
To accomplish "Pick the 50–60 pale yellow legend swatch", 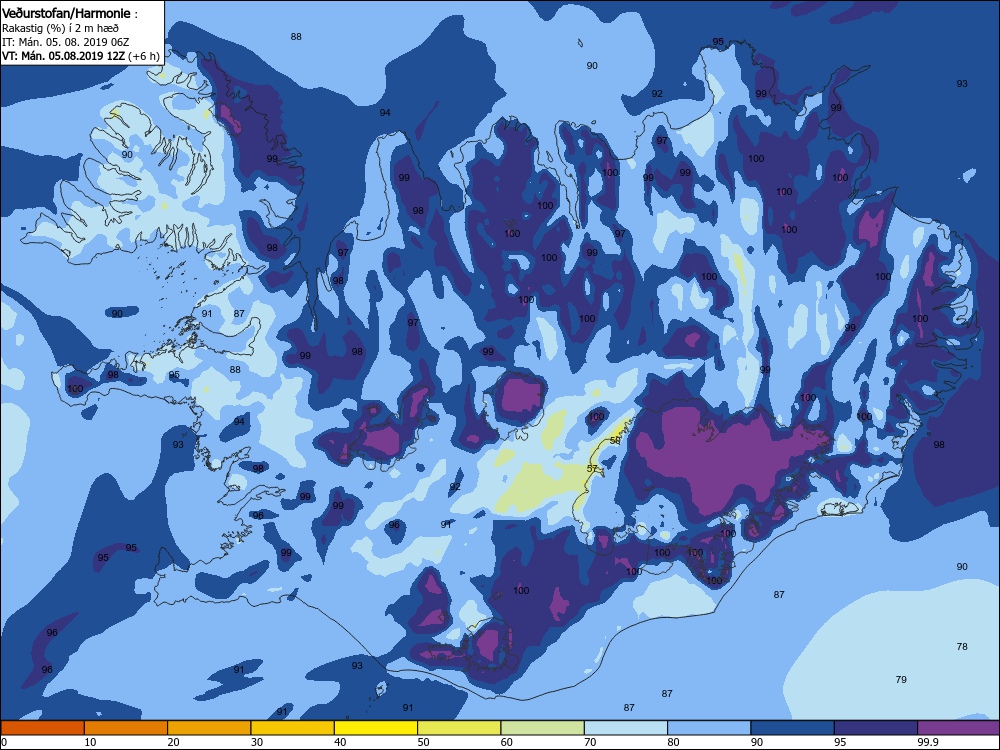I will [459, 728].
